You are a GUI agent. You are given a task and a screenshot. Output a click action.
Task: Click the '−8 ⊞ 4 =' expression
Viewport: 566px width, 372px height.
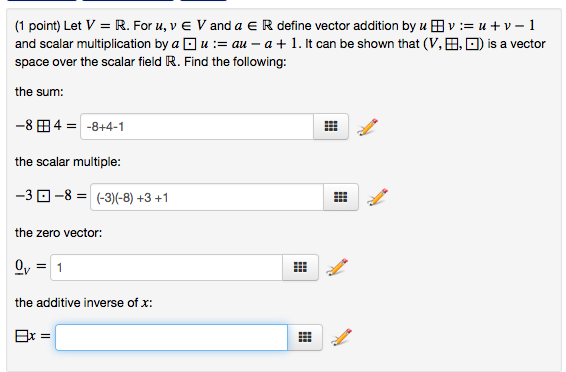(46, 126)
